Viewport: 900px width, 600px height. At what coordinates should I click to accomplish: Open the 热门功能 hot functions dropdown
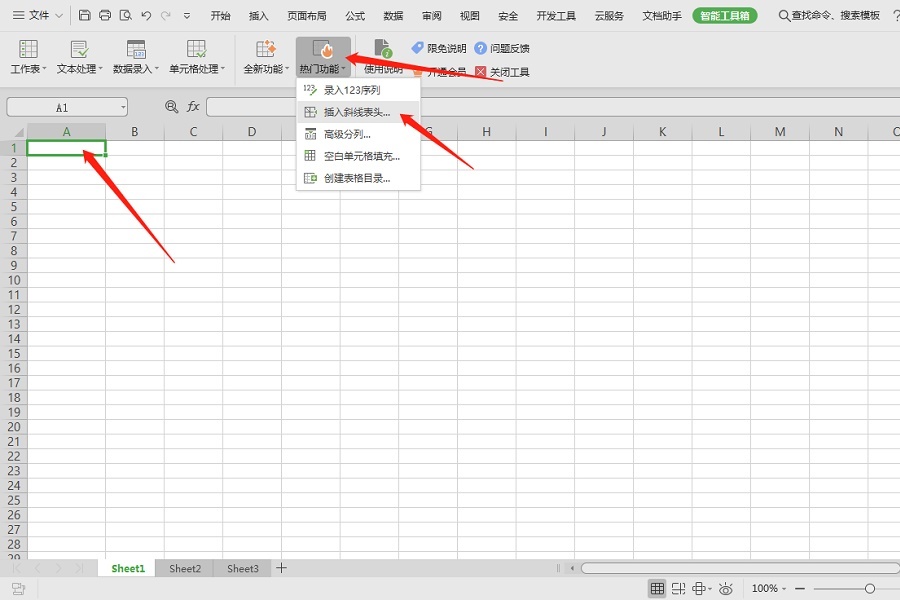pyautogui.click(x=324, y=55)
